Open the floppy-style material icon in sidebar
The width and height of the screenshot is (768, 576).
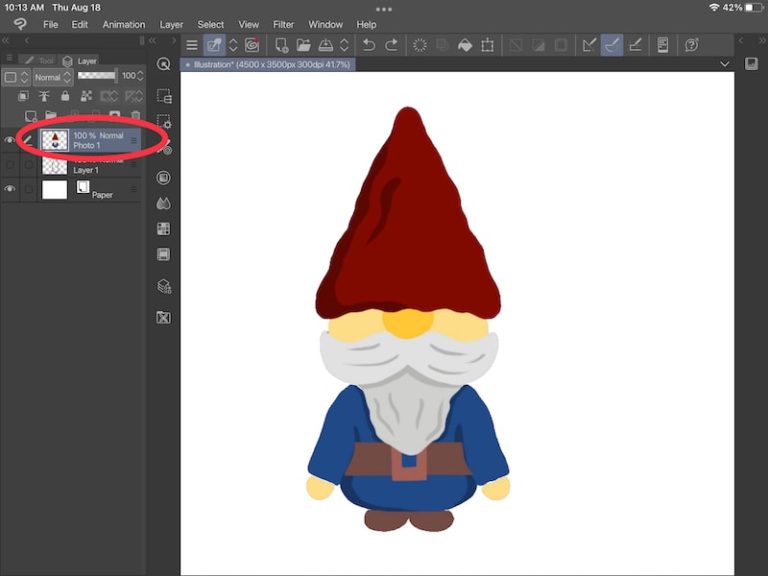click(x=164, y=254)
